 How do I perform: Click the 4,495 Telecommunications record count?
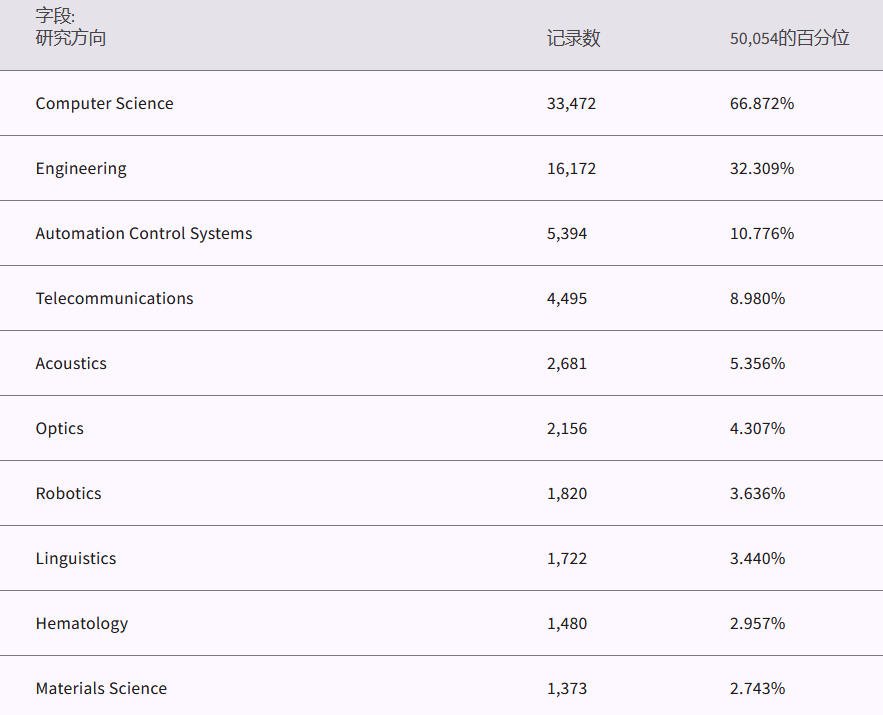(567, 299)
